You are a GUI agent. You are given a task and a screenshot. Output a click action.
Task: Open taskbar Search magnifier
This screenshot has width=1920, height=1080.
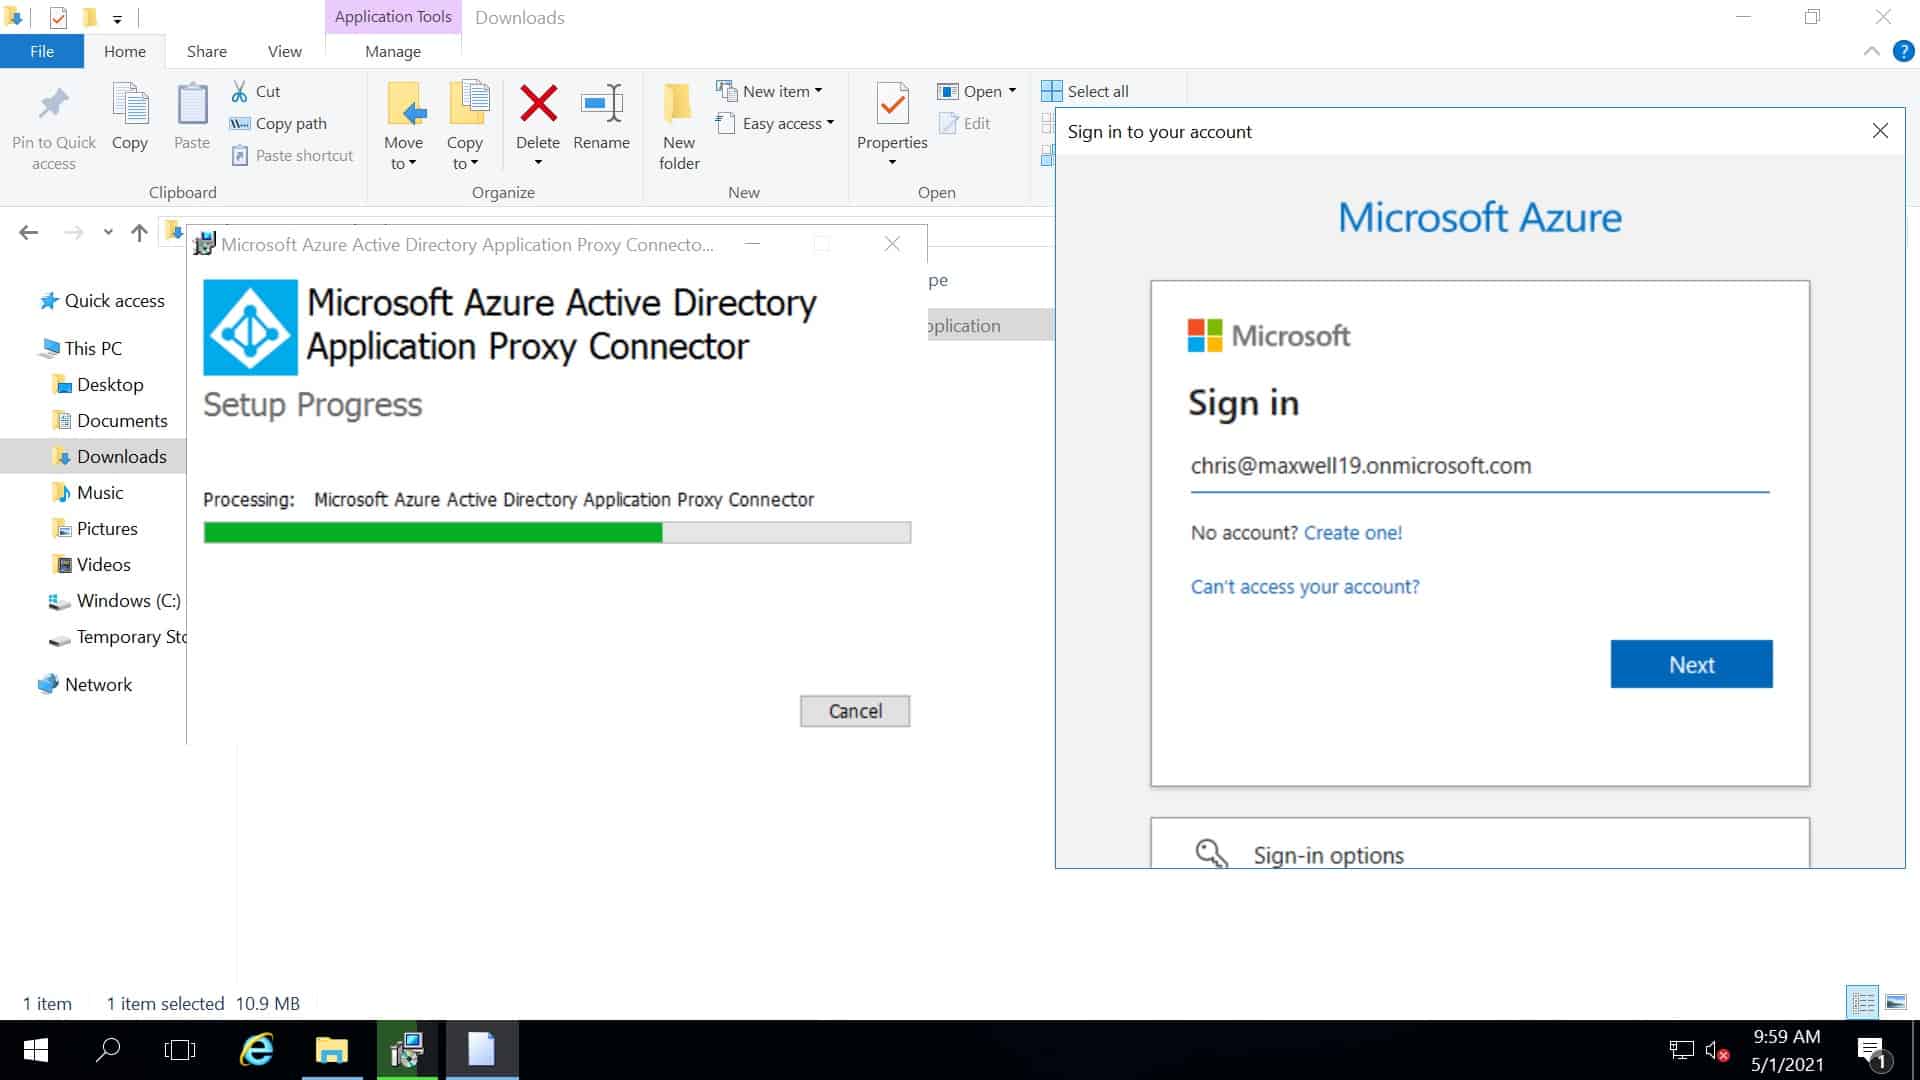click(x=108, y=1050)
